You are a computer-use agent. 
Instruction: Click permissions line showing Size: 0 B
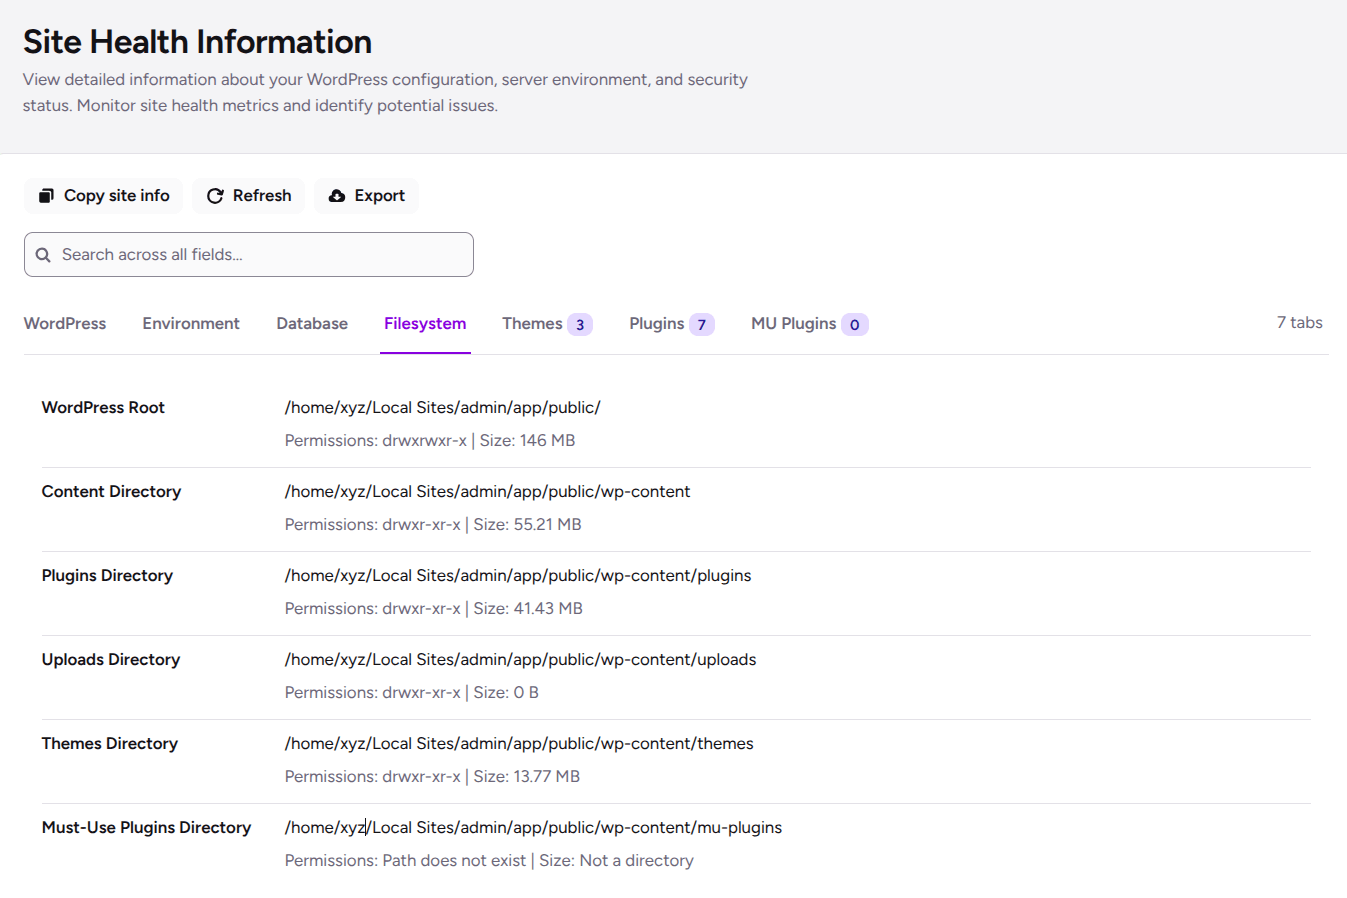point(412,693)
